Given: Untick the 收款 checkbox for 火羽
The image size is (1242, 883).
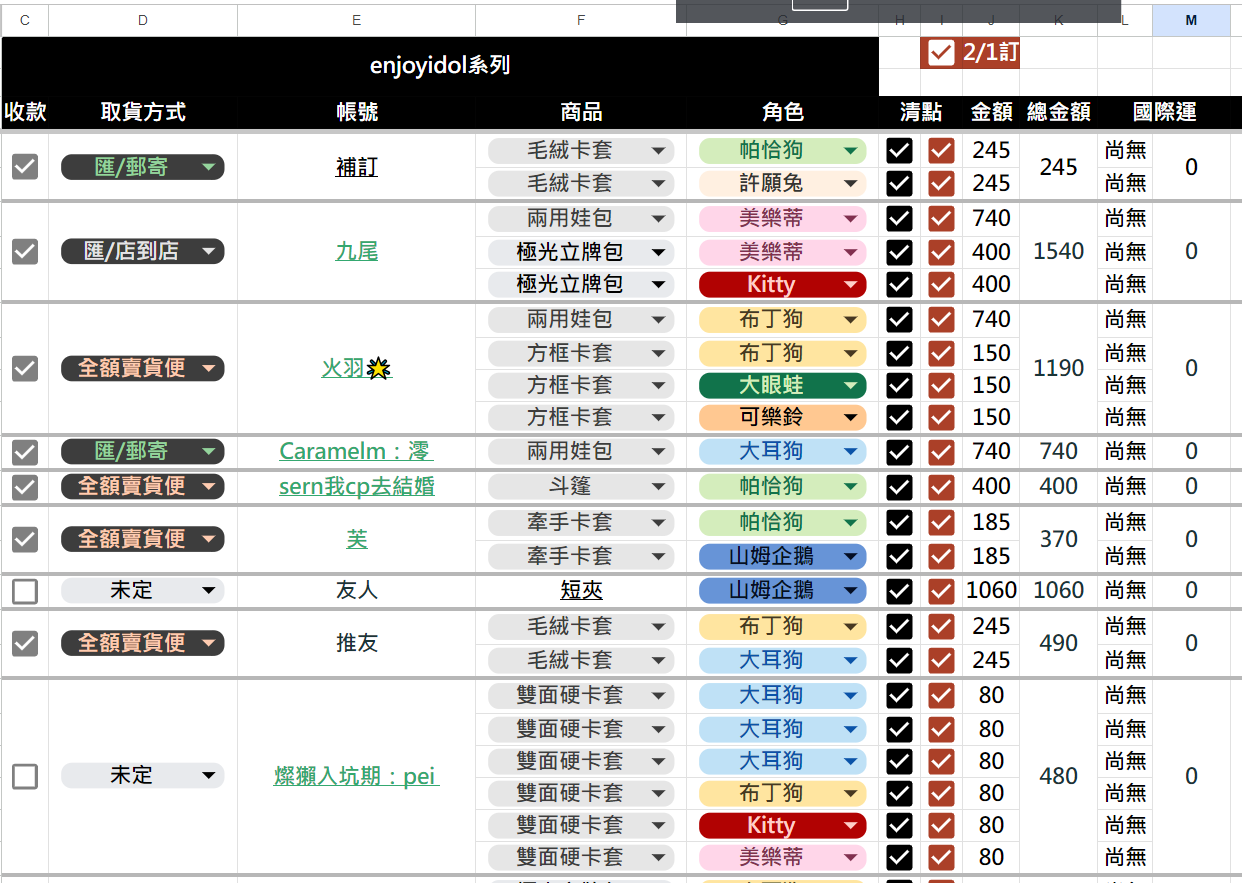Looking at the screenshot, I should (x=25, y=369).
